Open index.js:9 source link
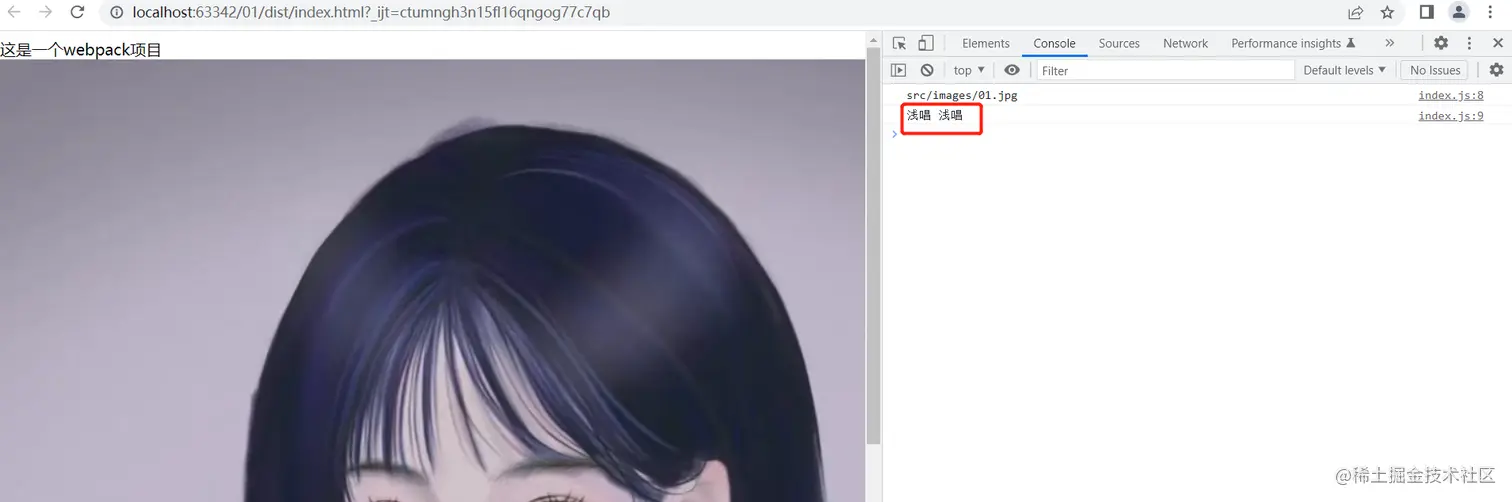The width and height of the screenshot is (1512, 502). pos(1451,115)
